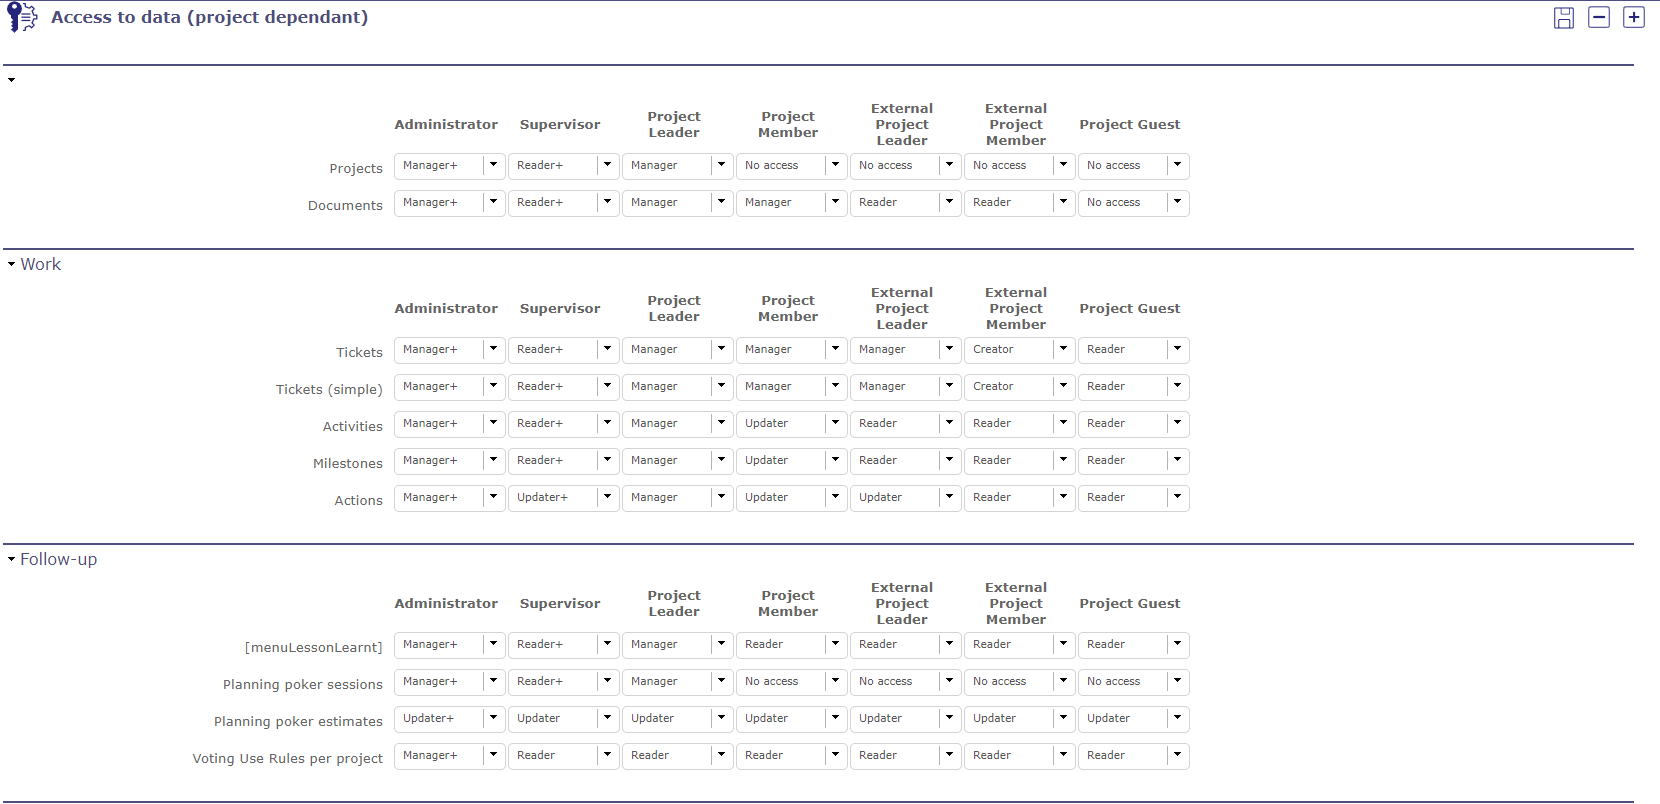Open the Supervisor dropdown for Tickets (simple)
Viewport: 1660px width, 804px height.
click(x=607, y=386)
